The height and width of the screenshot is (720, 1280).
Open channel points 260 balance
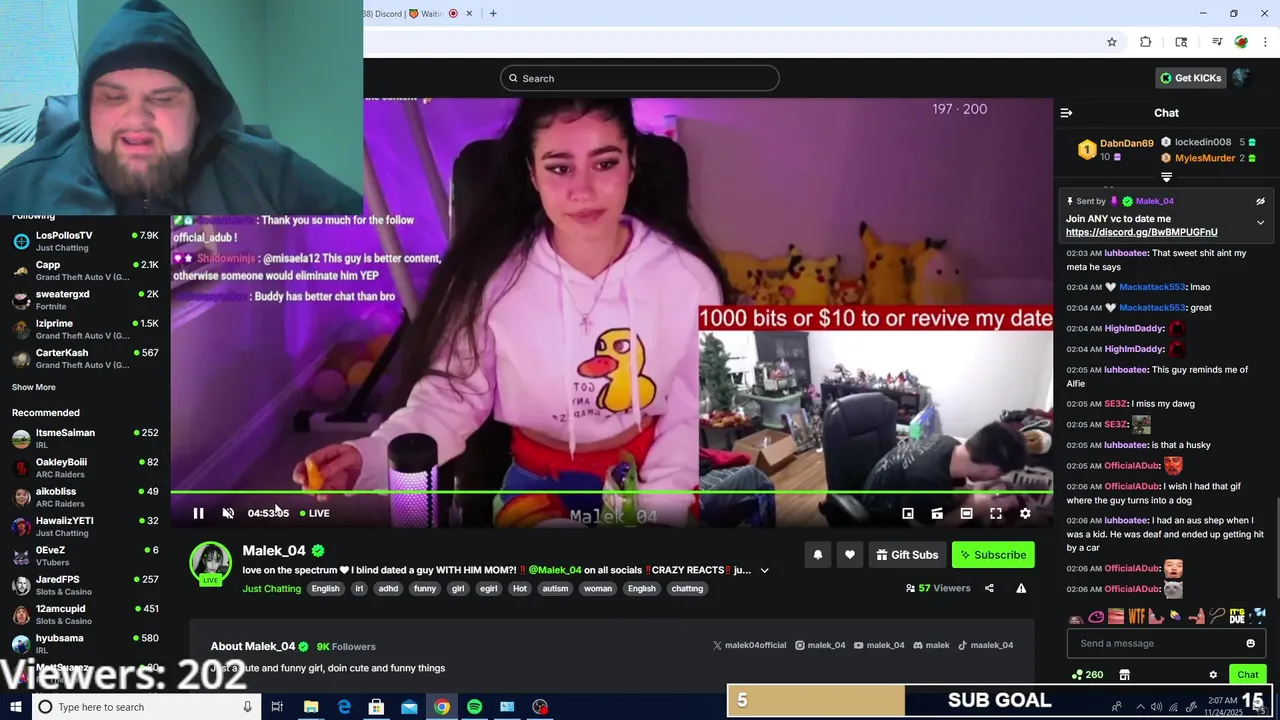tap(1087, 674)
